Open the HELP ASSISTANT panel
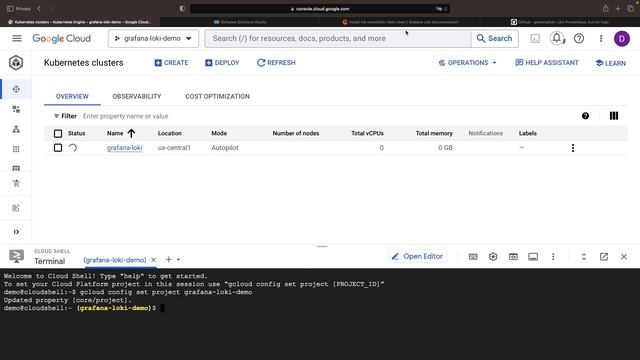The image size is (640, 360). [x=547, y=62]
